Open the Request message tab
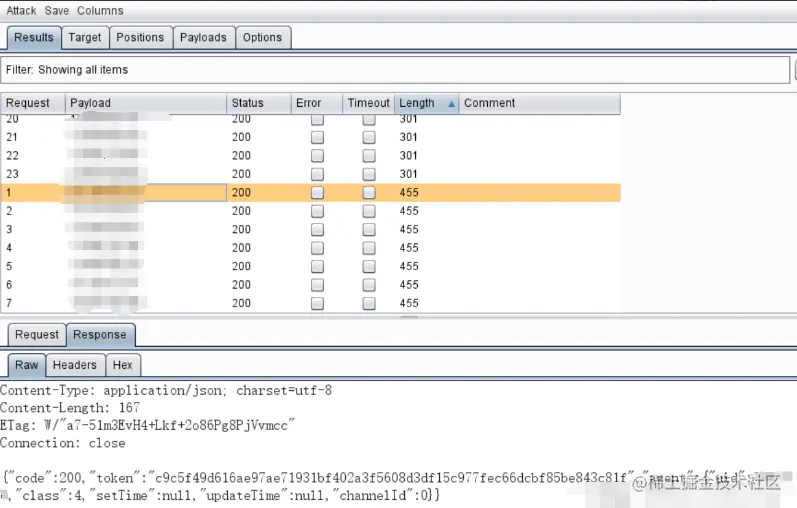 coord(37,335)
